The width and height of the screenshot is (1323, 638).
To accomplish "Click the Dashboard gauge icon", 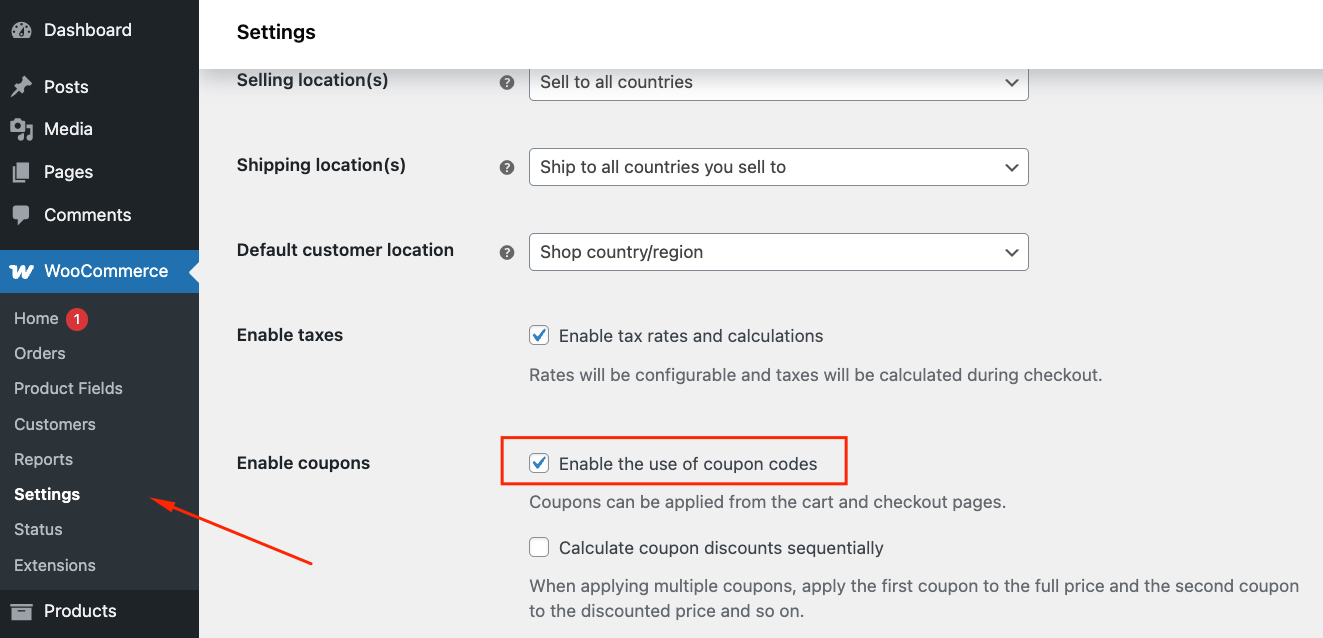I will click(21, 30).
